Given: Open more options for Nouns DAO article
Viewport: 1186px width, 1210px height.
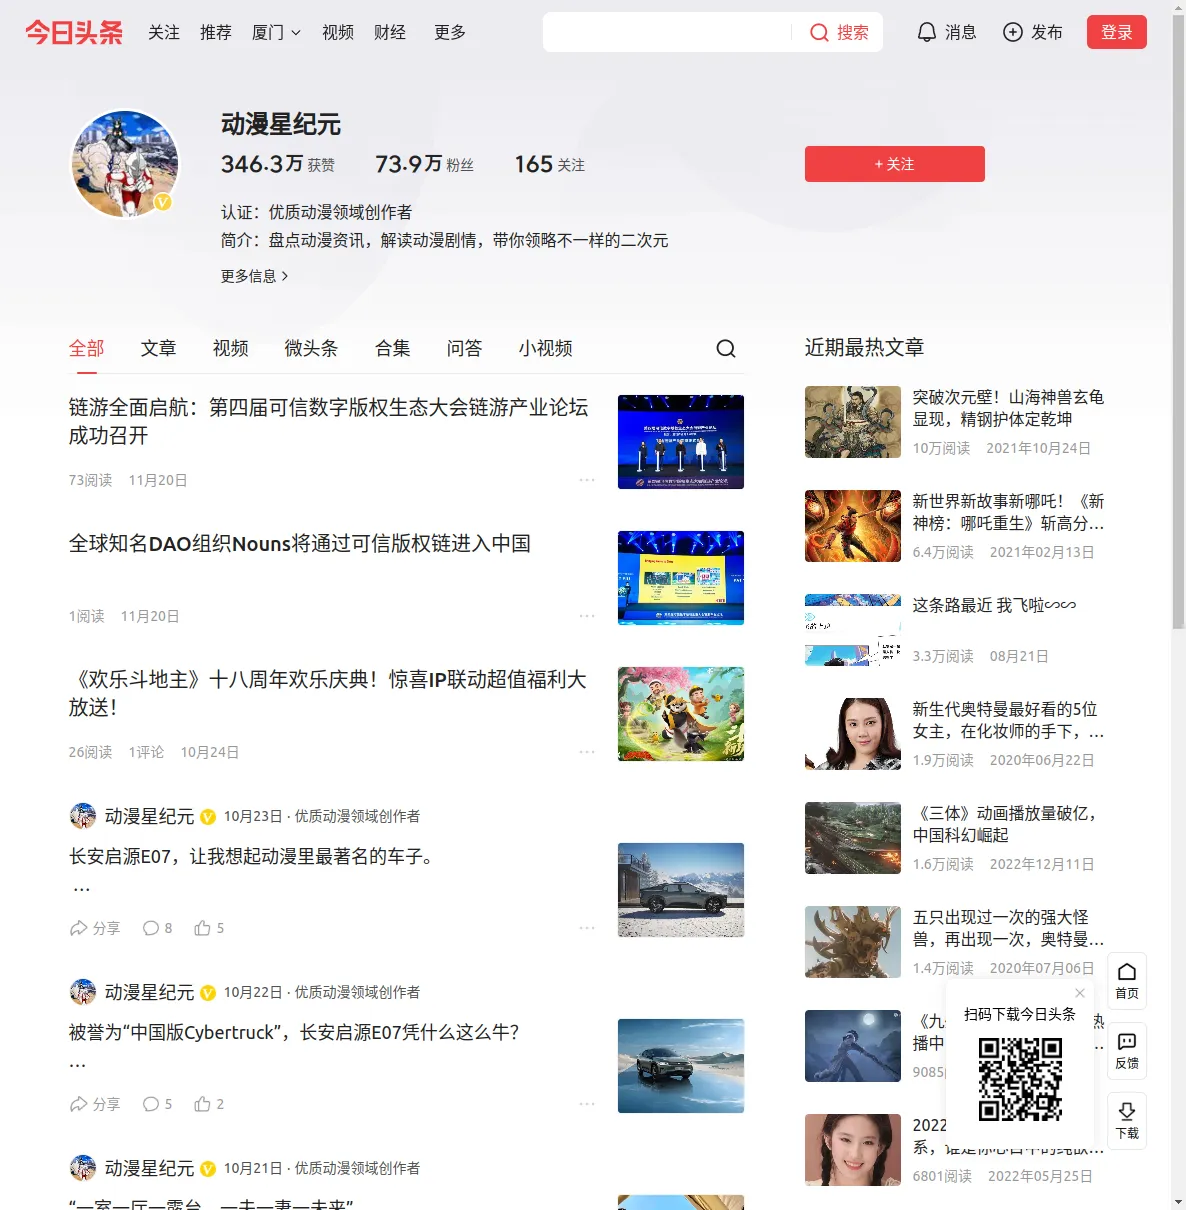Looking at the screenshot, I should click(587, 616).
